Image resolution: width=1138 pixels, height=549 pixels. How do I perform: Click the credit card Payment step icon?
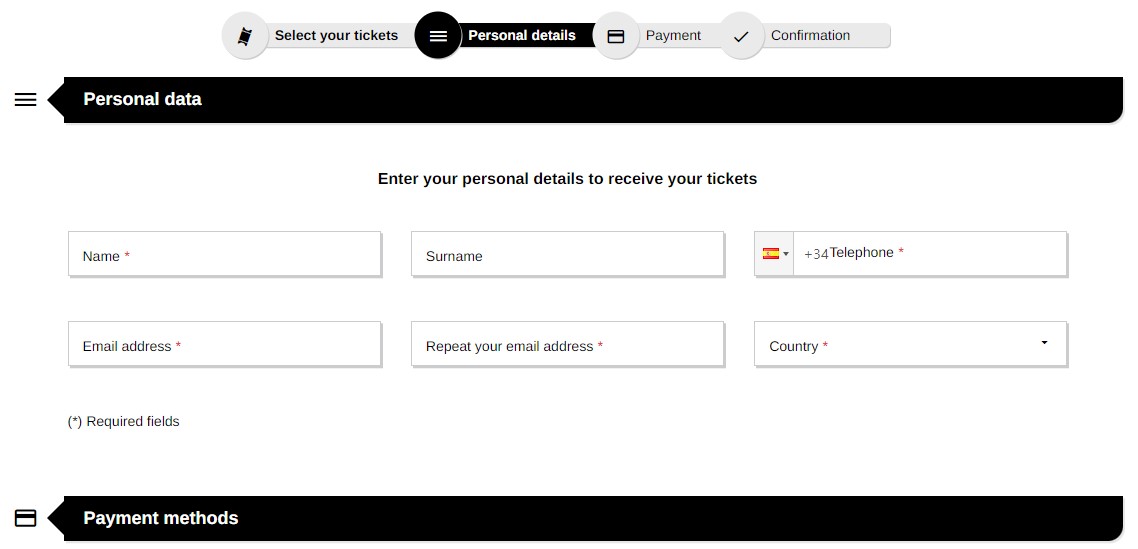pyautogui.click(x=615, y=36)
